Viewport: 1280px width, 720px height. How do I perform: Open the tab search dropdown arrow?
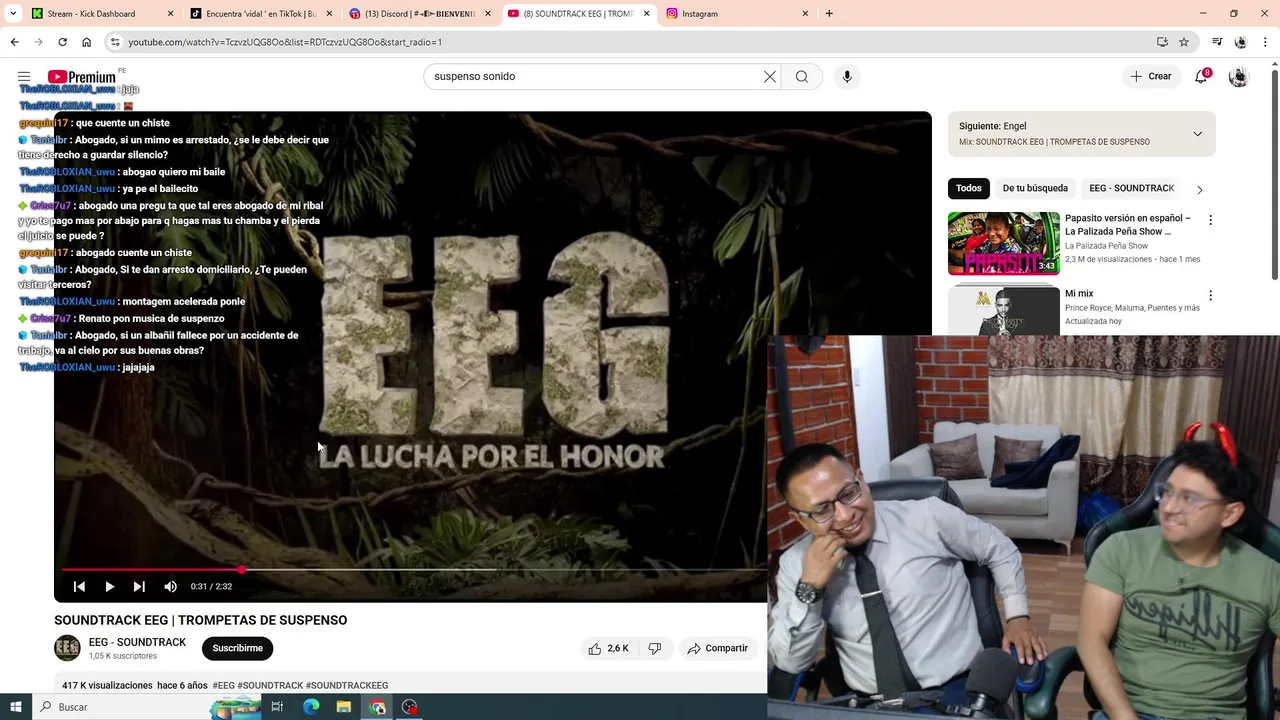(x=14, y=14)
